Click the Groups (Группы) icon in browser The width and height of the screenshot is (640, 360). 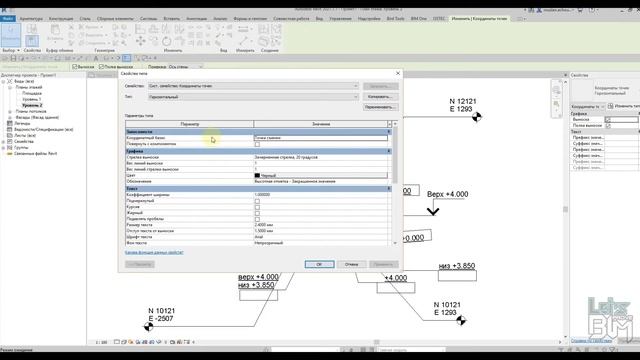tap(10, 147)
